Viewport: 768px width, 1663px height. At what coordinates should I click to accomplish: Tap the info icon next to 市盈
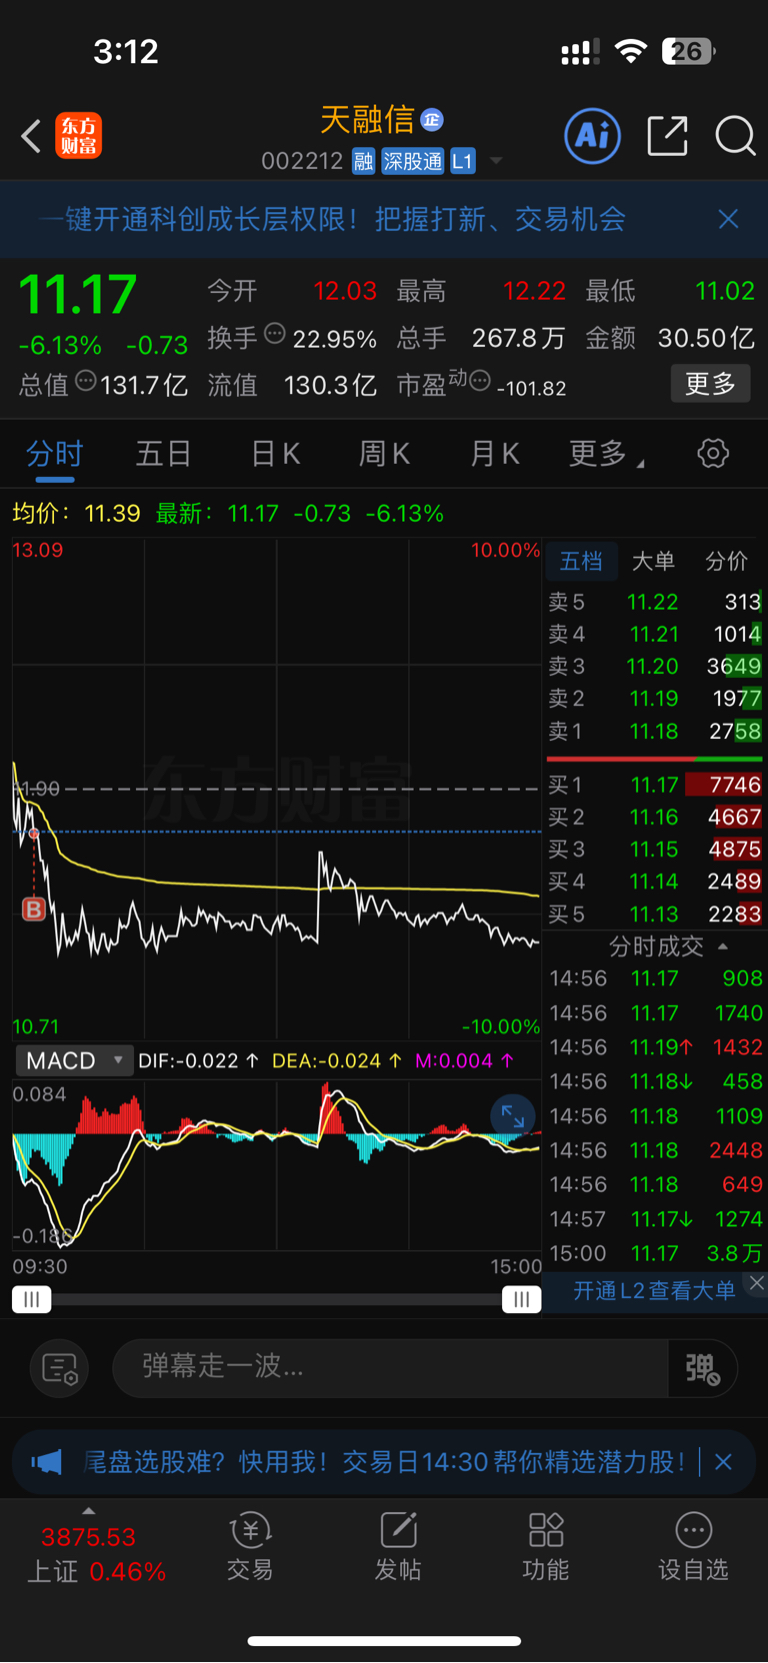tap(481, 381)
